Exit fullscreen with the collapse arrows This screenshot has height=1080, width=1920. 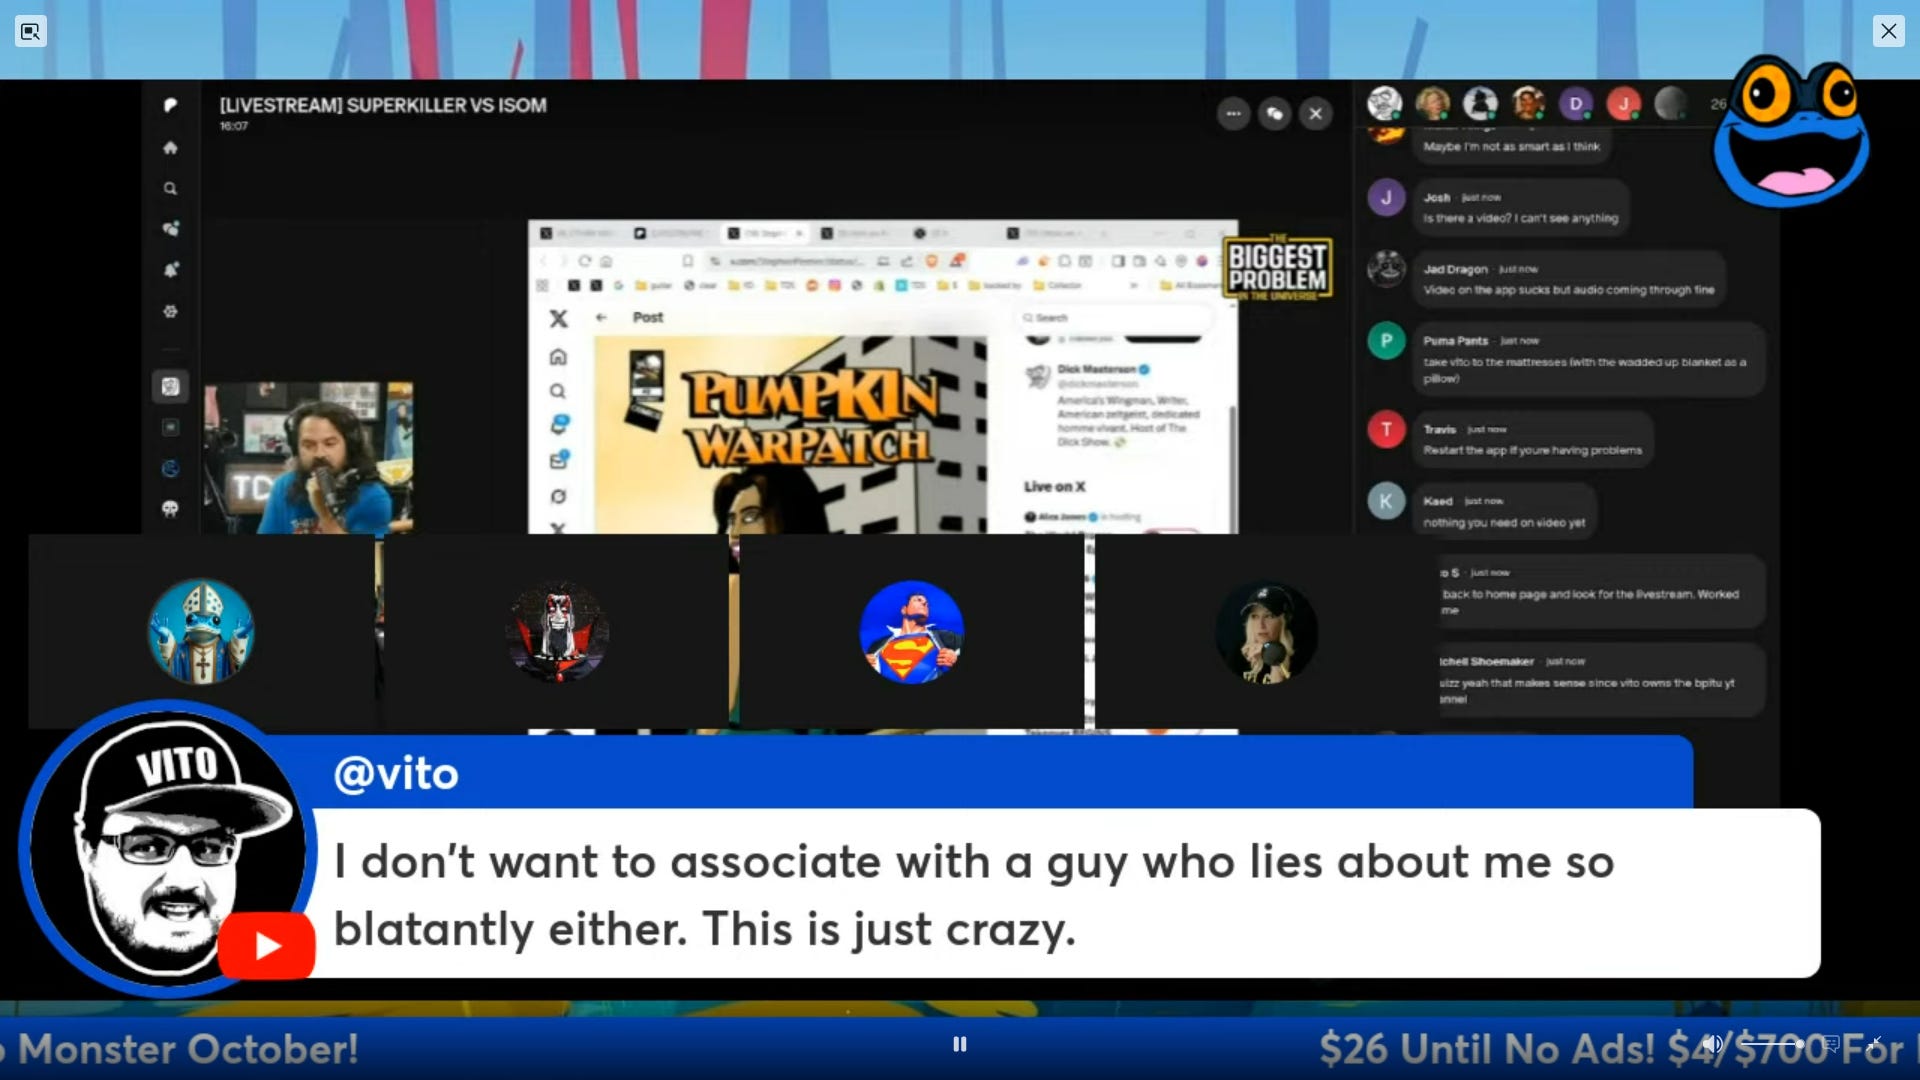tap(1875, 1044)
